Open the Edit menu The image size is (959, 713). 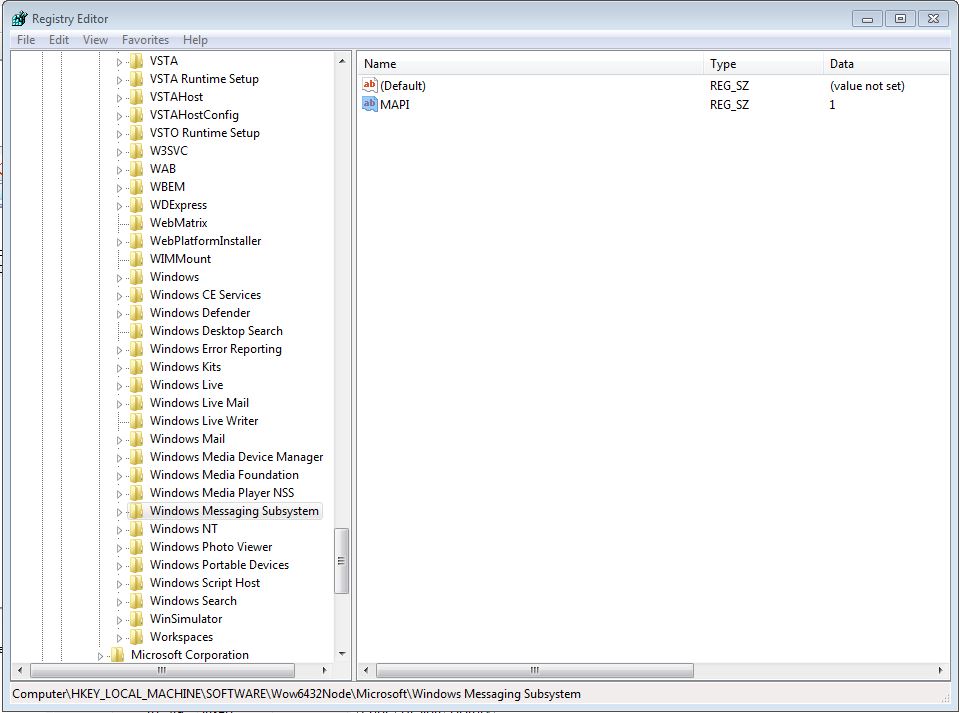click(59, 40)
